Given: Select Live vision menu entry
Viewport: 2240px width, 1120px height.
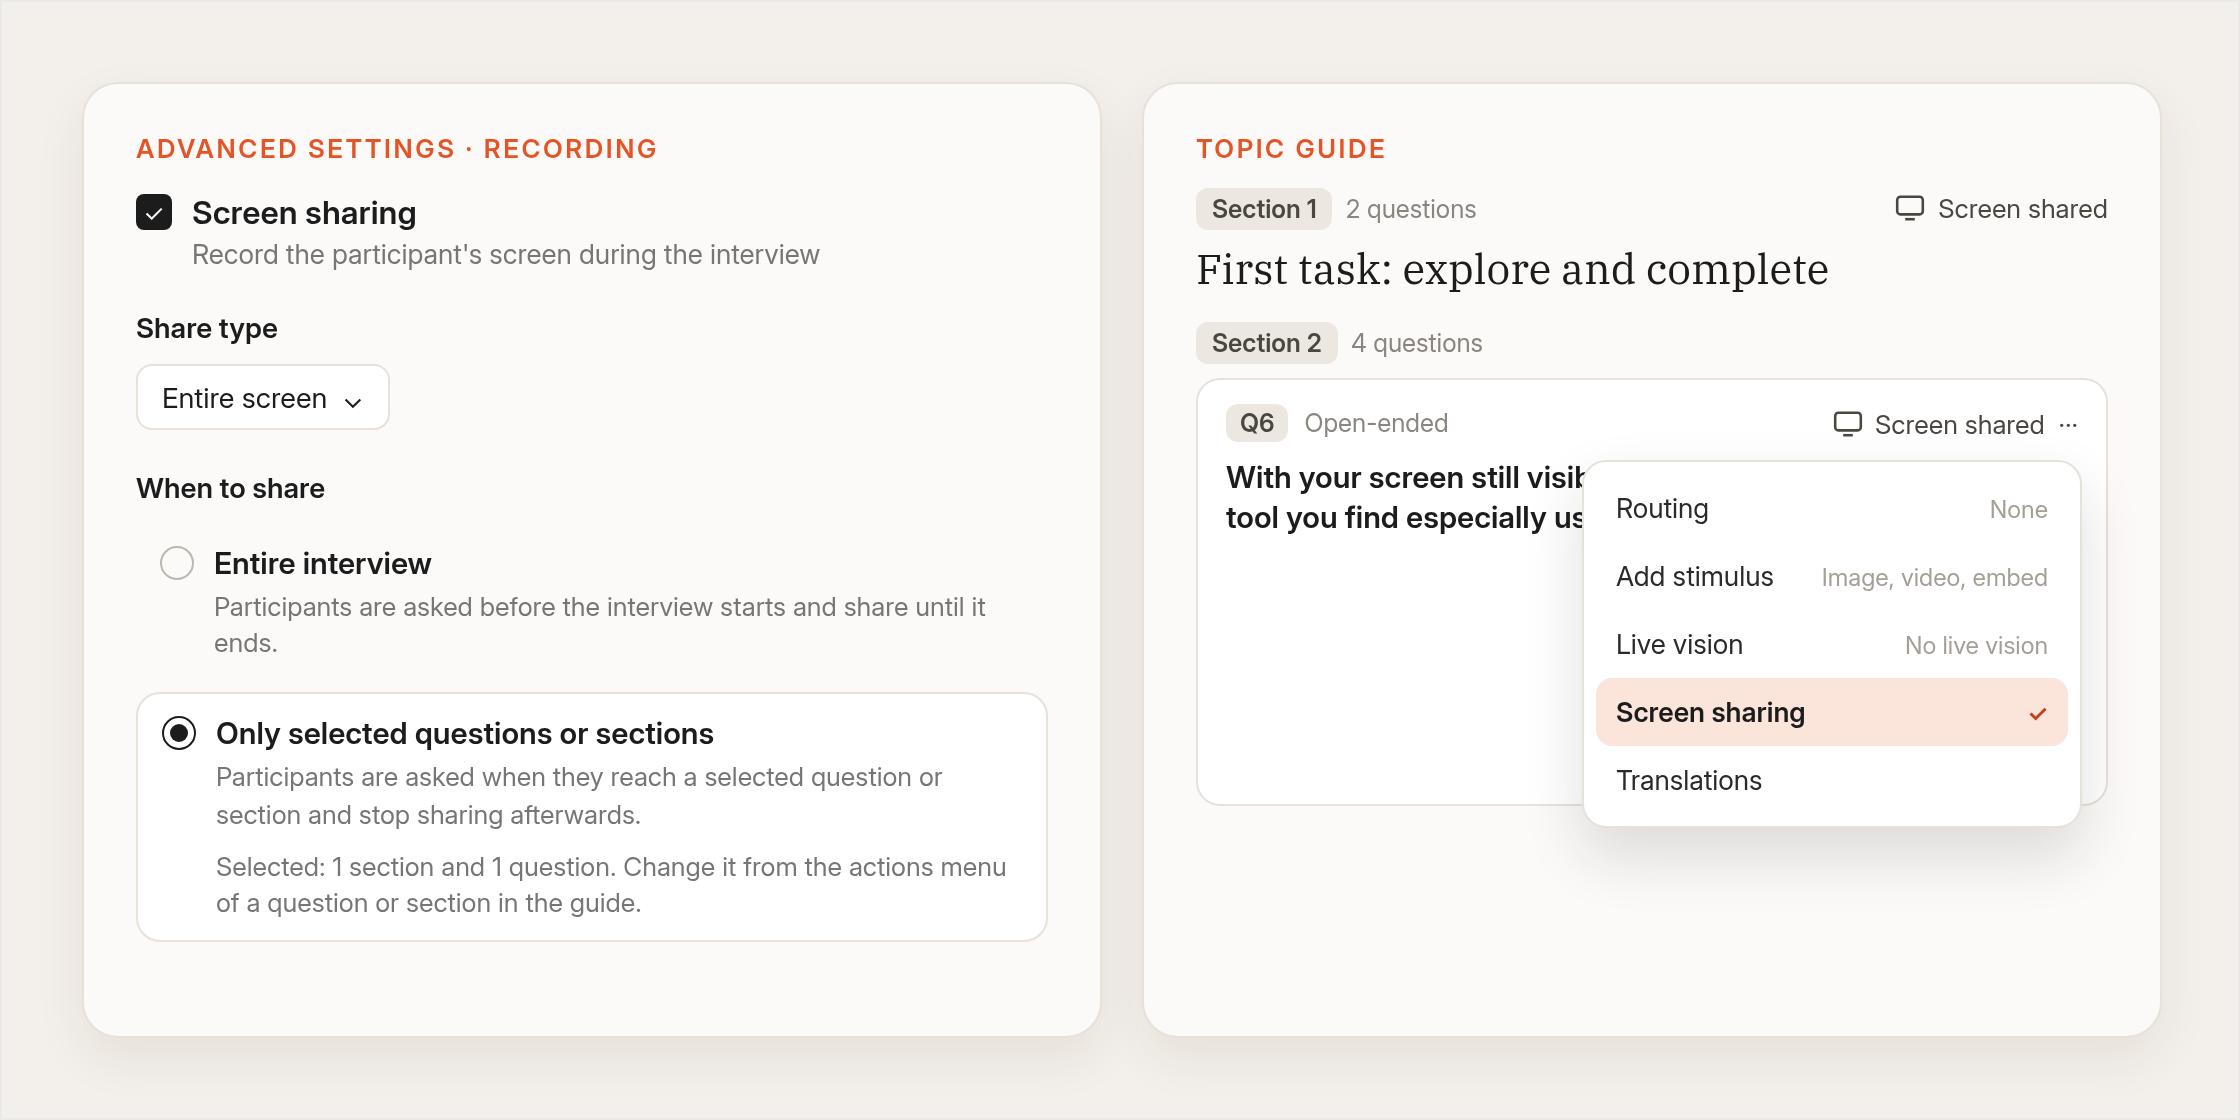Looking at the screenshot, I should 1831,645.
